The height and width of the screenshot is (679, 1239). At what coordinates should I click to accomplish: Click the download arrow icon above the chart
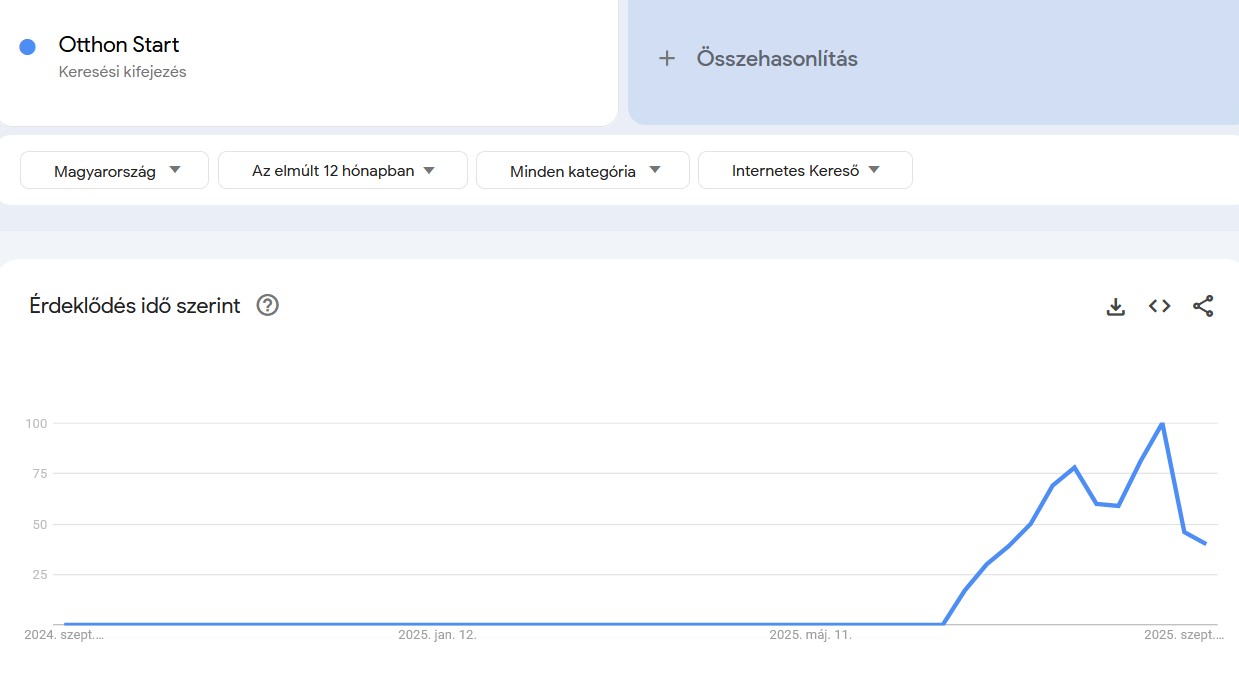pos(1115,306)
